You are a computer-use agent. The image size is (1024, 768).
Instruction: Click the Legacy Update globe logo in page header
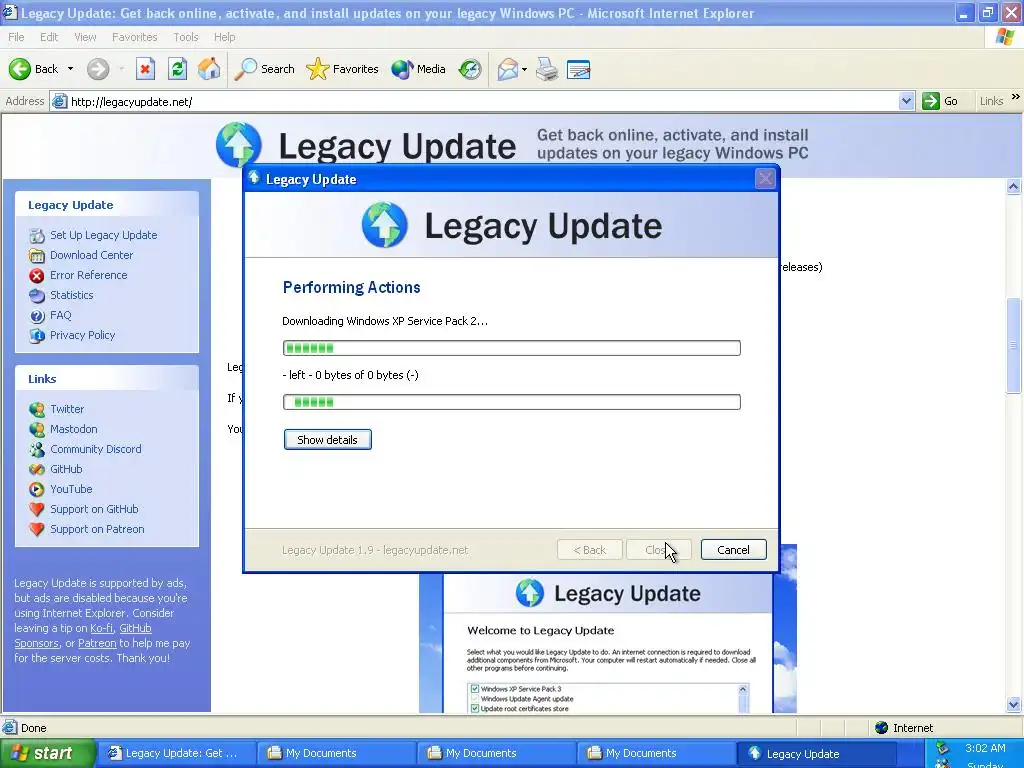238,144
